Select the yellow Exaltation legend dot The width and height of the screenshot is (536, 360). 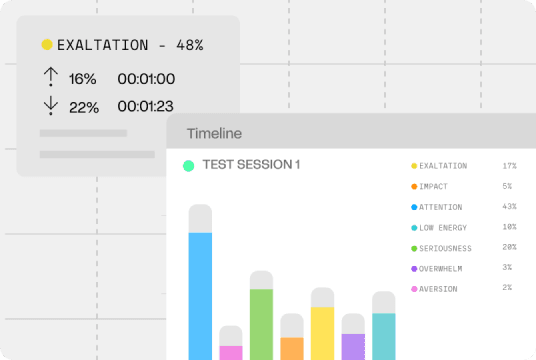coord(414,166)
